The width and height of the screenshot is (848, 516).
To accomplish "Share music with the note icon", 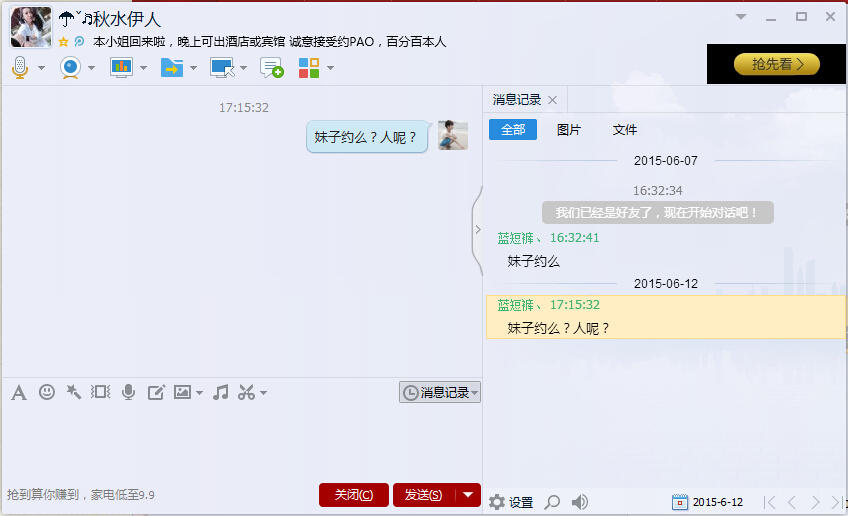I will click(x=220, y=392).
